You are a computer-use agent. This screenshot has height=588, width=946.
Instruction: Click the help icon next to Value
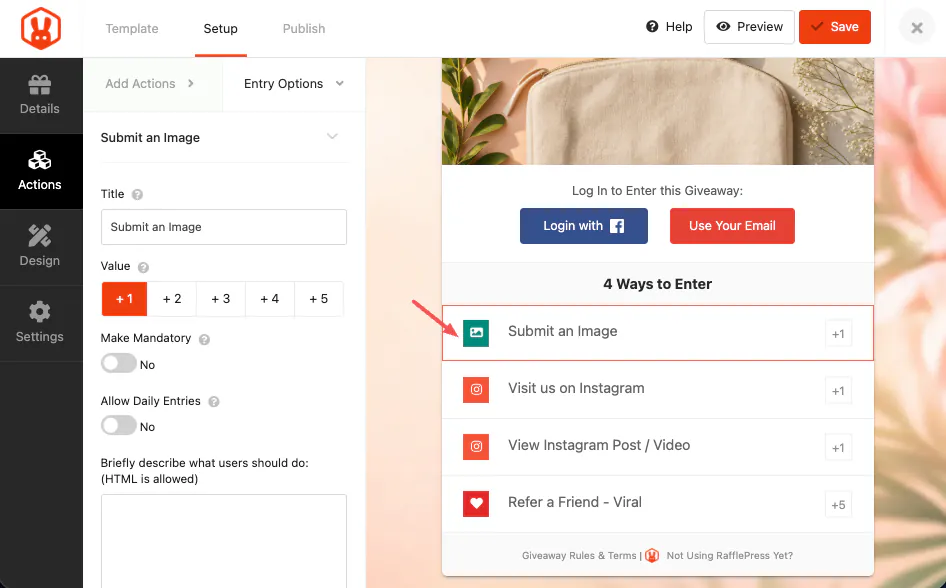pyautogui.click(x=143, y=267)
